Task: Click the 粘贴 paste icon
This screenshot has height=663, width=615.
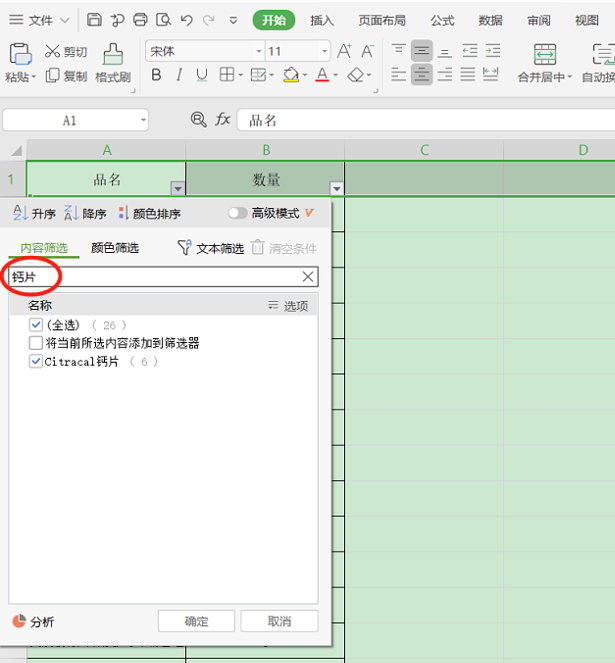Action: coord(20,54)
